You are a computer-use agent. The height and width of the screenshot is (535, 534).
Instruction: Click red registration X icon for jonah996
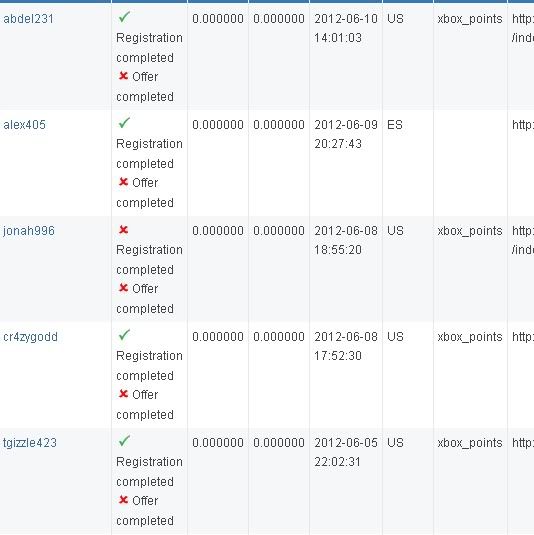[123, 230]
